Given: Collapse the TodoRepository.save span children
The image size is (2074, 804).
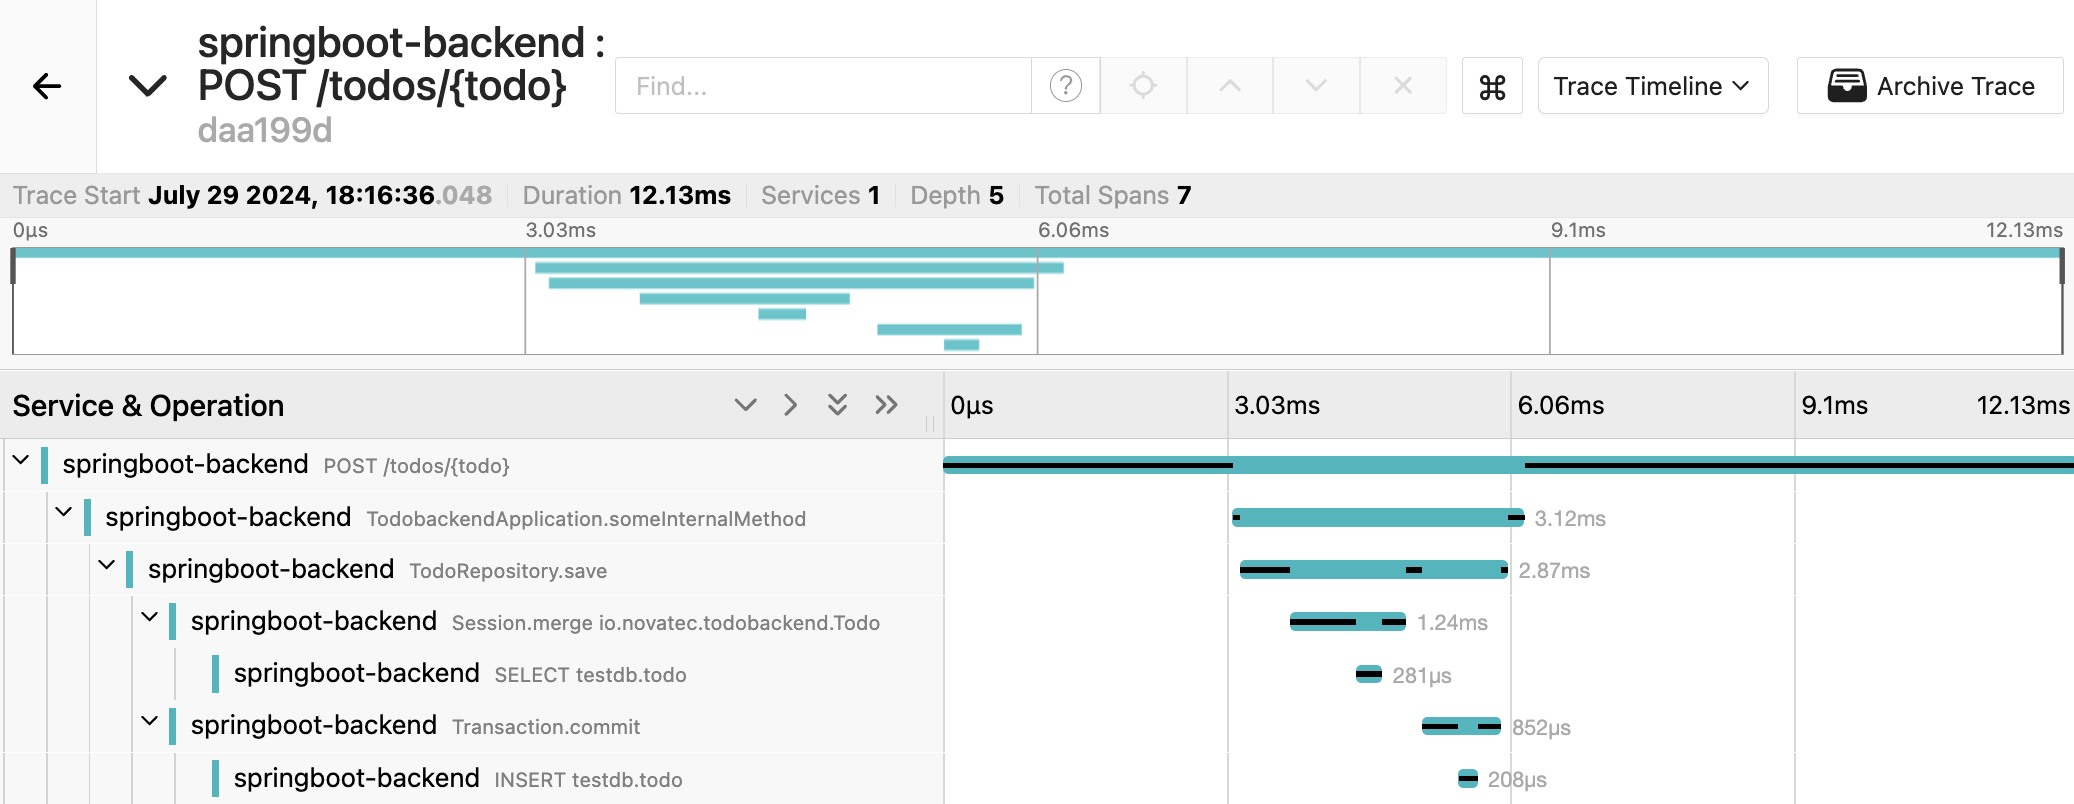Looking at the screenshot, I should (107, 565).
